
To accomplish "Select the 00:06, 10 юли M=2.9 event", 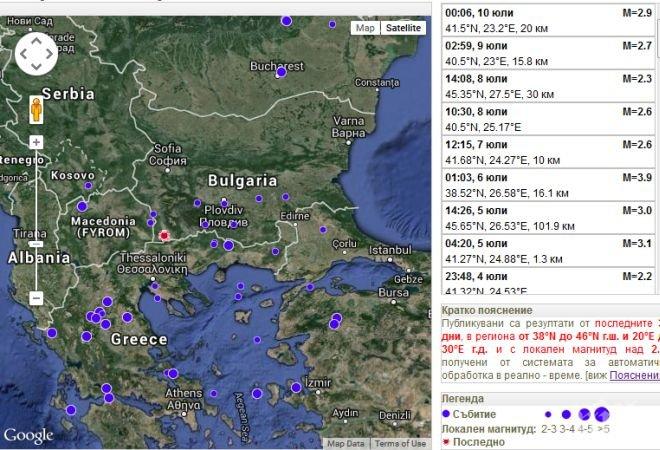I will [x=548, y=18].
